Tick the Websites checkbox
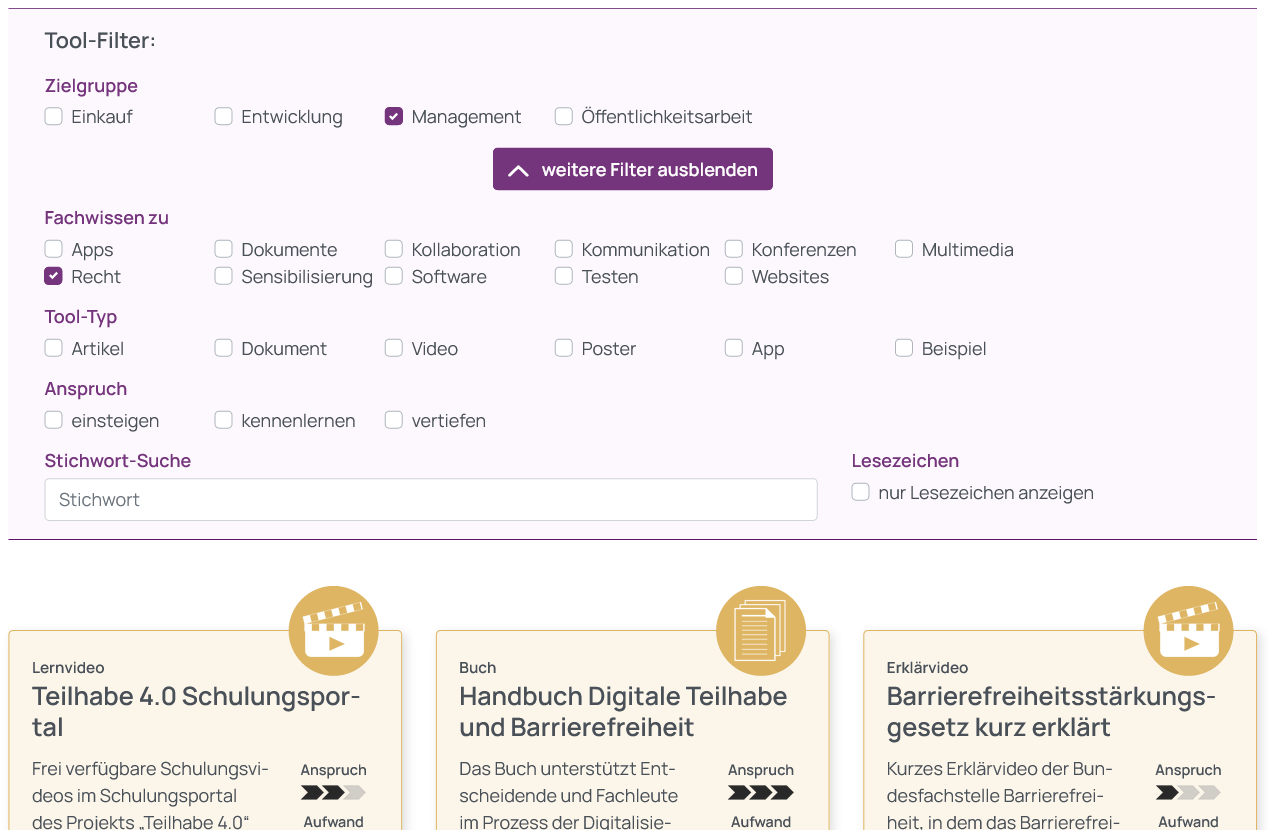The image size is (1276, 834). point(734,276)
